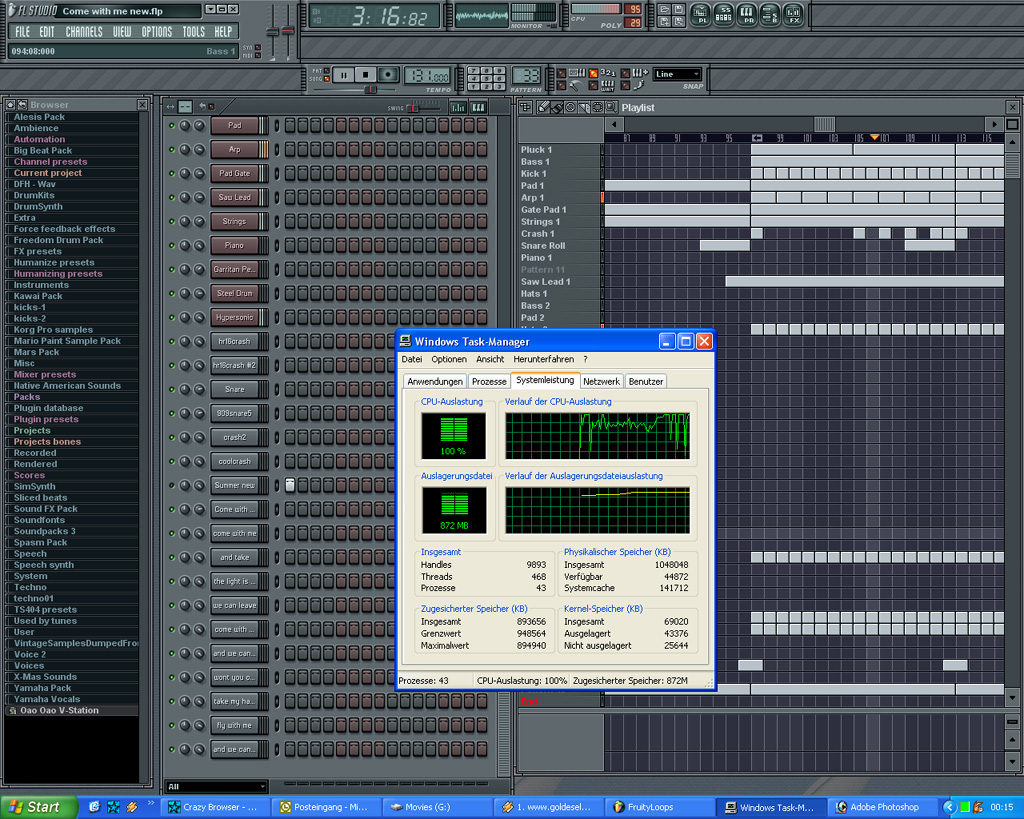Toggle the channel select LED for Arp
This screenshot has height=819, width=1024.
[276, 150]
